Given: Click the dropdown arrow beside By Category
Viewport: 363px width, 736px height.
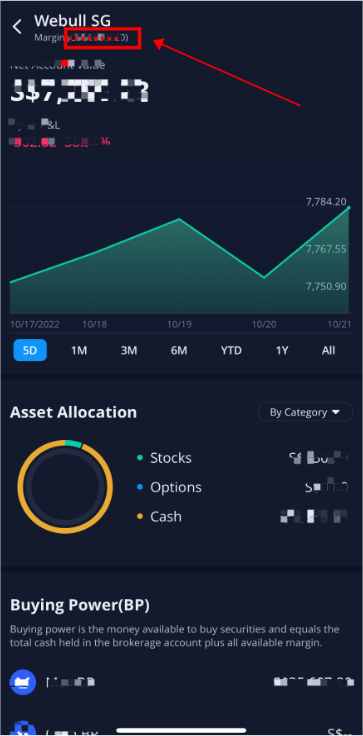Looking at the screenshot, I should pos(335,413).
